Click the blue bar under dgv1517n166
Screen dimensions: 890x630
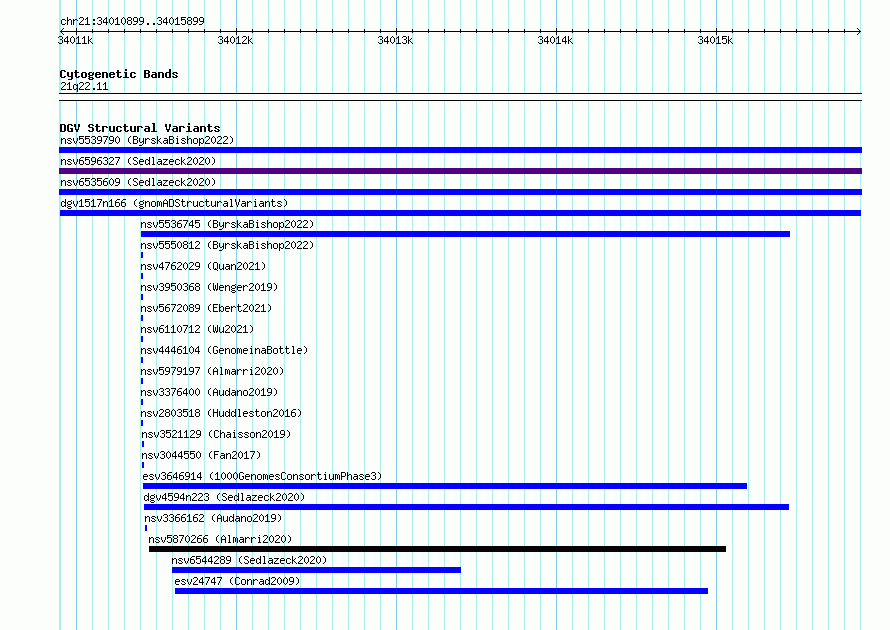click(x=460, y=213)
